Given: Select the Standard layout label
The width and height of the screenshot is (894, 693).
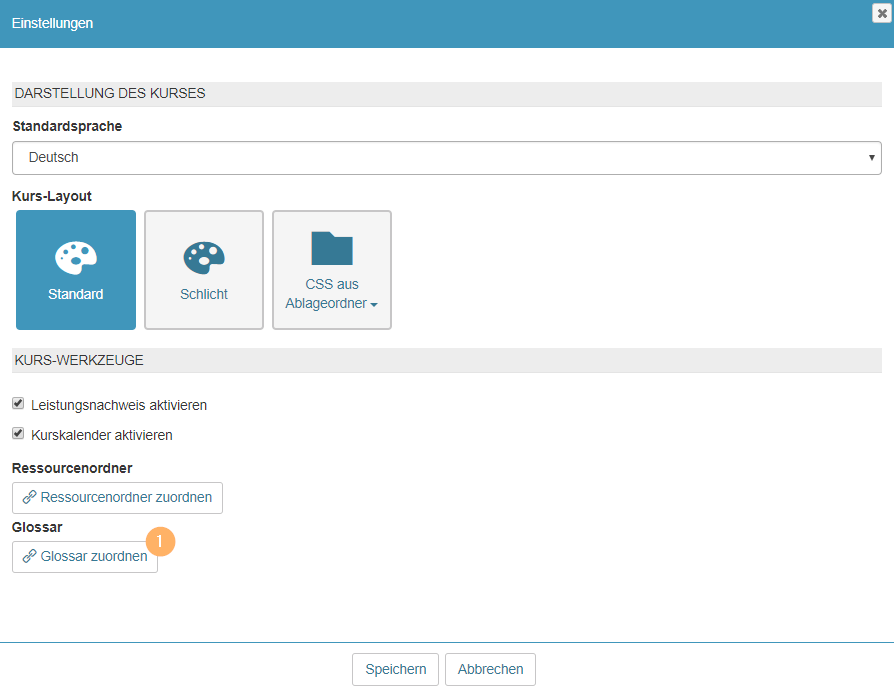Looking at the screenshot, I should click(76, 295).
